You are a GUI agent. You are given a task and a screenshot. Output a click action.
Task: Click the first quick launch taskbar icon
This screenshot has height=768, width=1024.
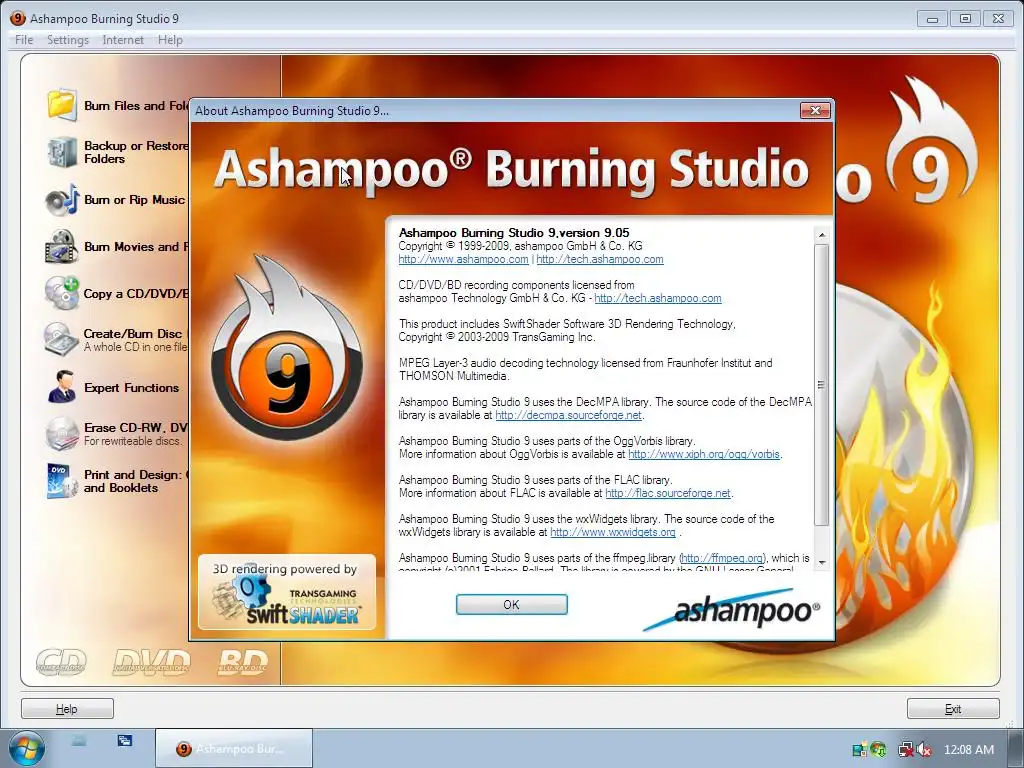[x=79, y=741]
